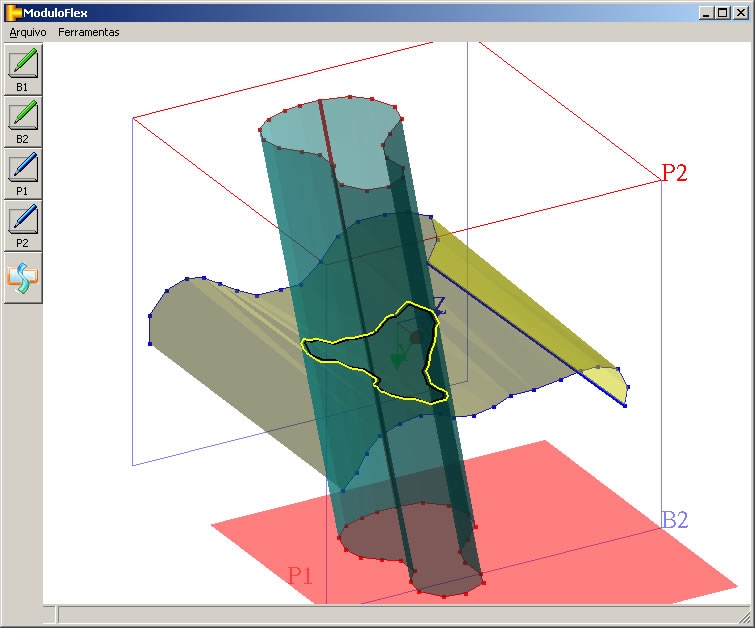Select the B2 green pencil tool
Image resolution: width=755 pixels, height=628 pixels.
click(22, 115)
